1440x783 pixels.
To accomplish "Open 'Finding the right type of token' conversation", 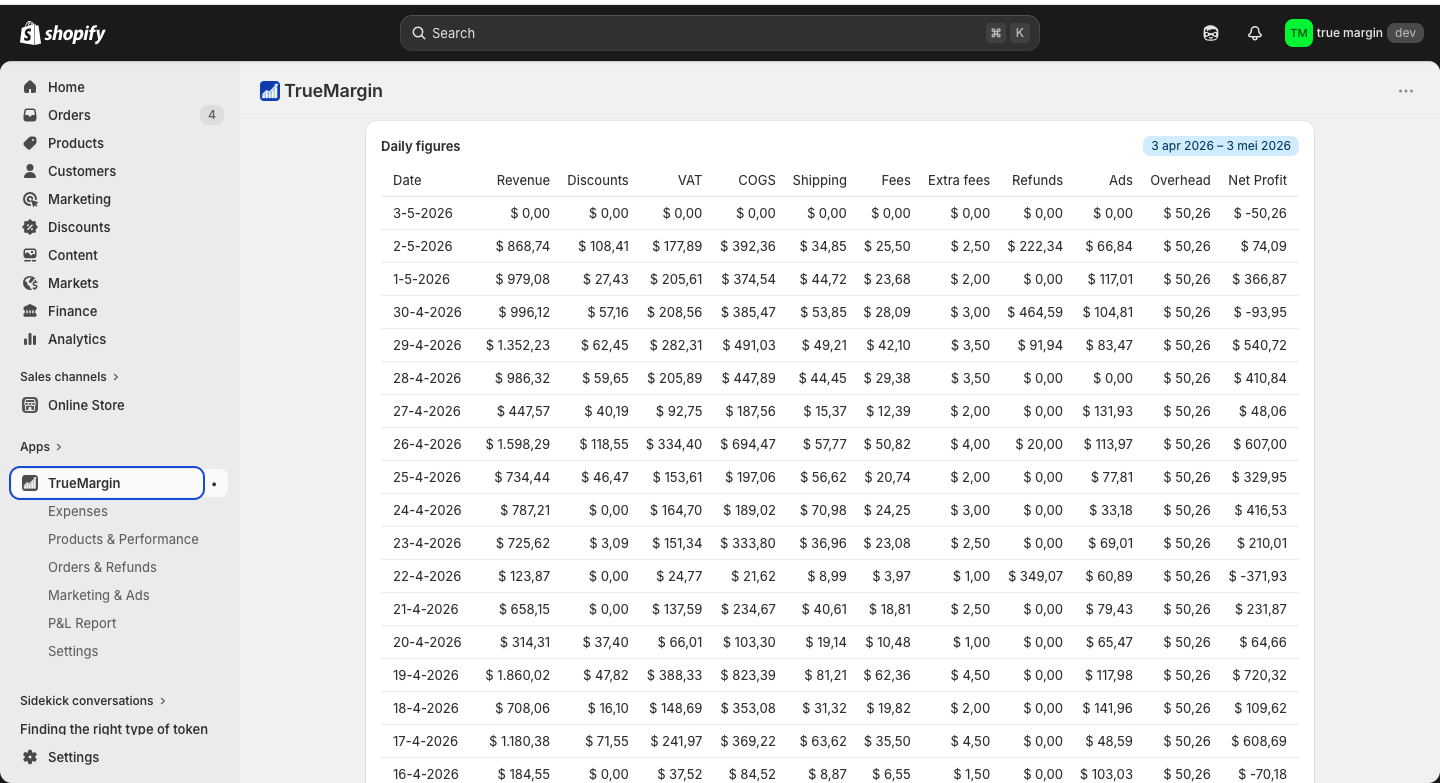I will [x=114, y=729].
